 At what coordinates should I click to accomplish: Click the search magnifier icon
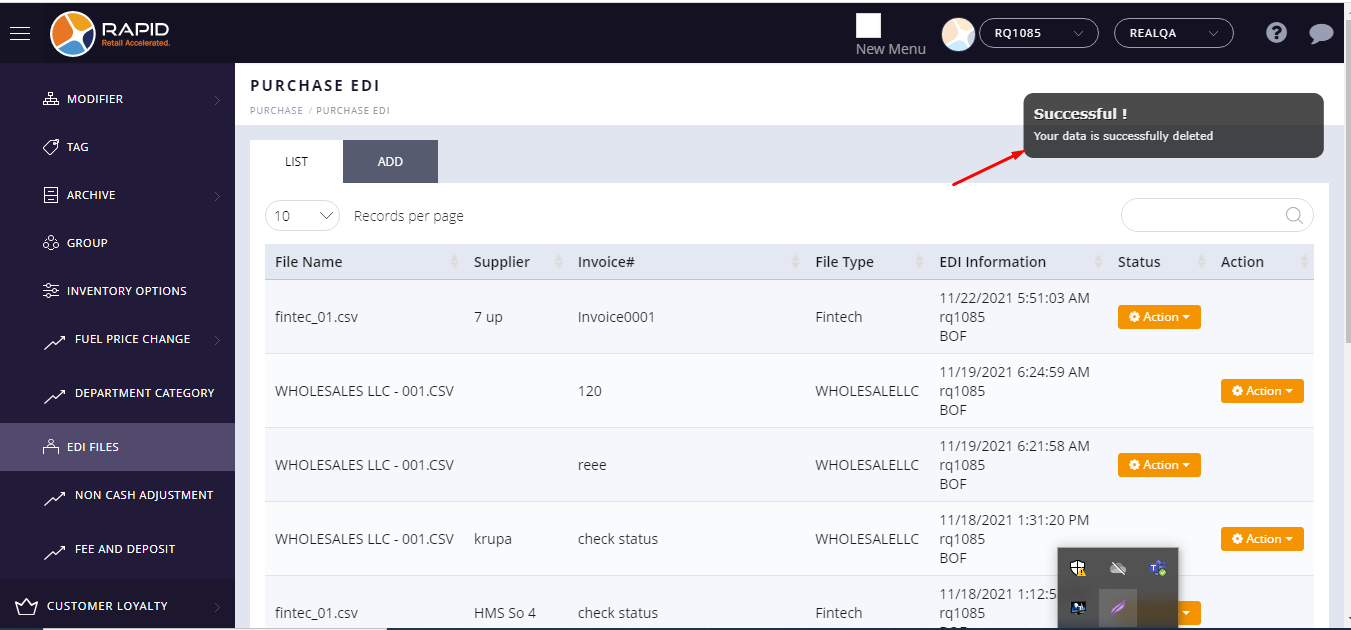[x=1293, y=215]
